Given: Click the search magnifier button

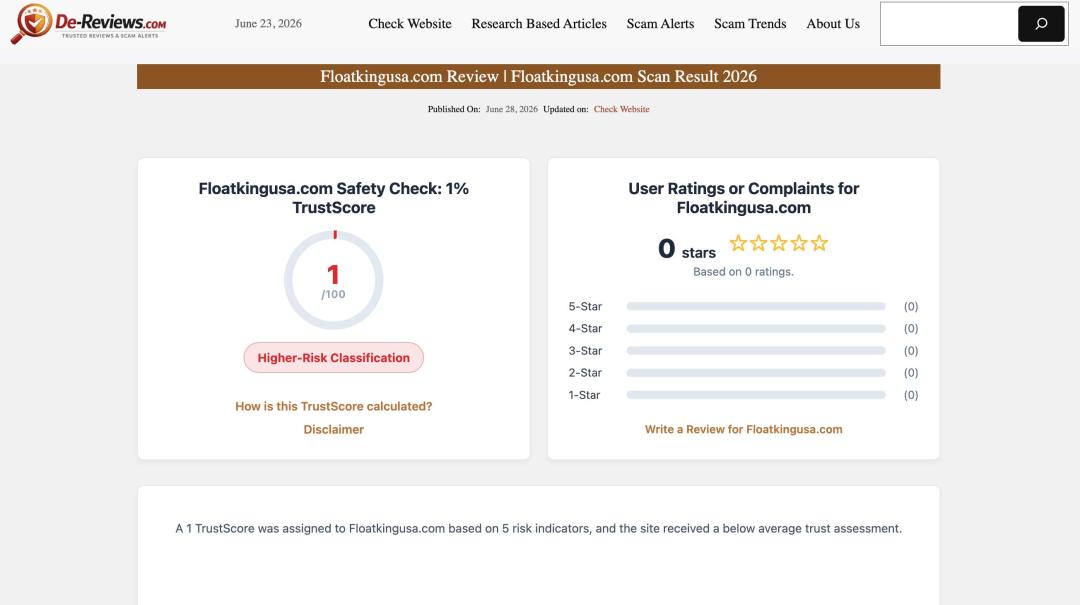Looking at the screenshot, I should [1041, 23].
